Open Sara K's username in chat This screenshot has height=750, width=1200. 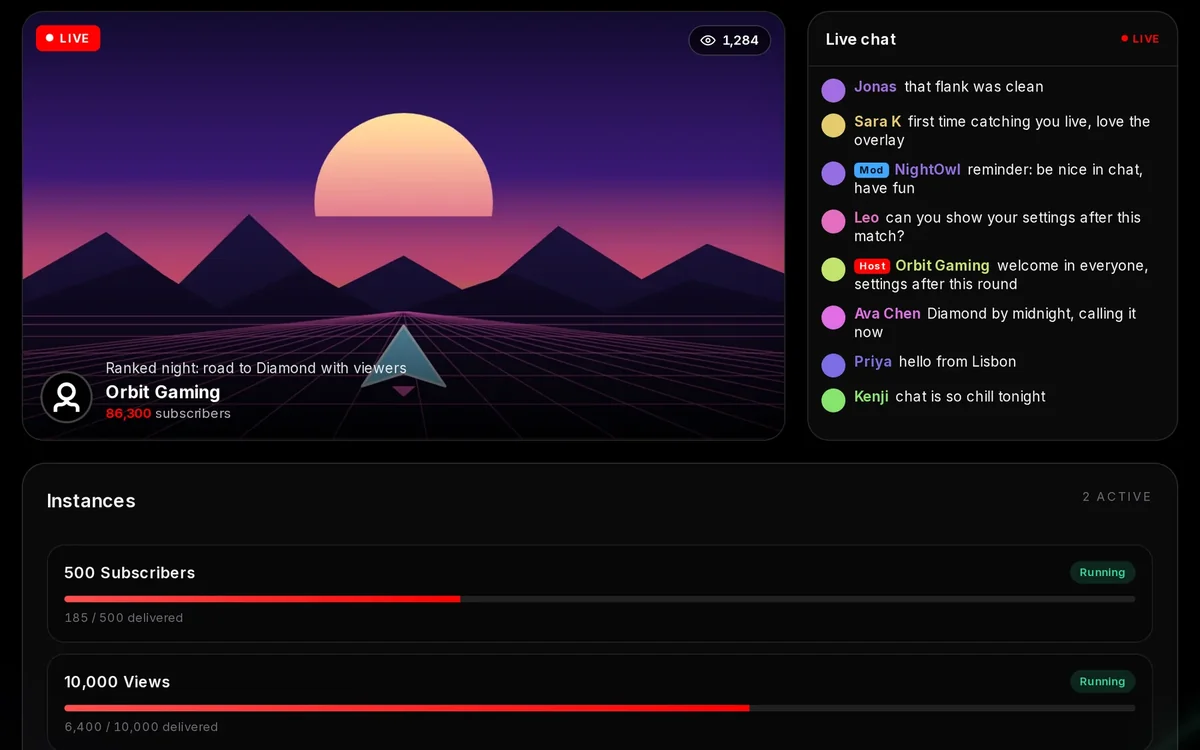click(877, 121)
